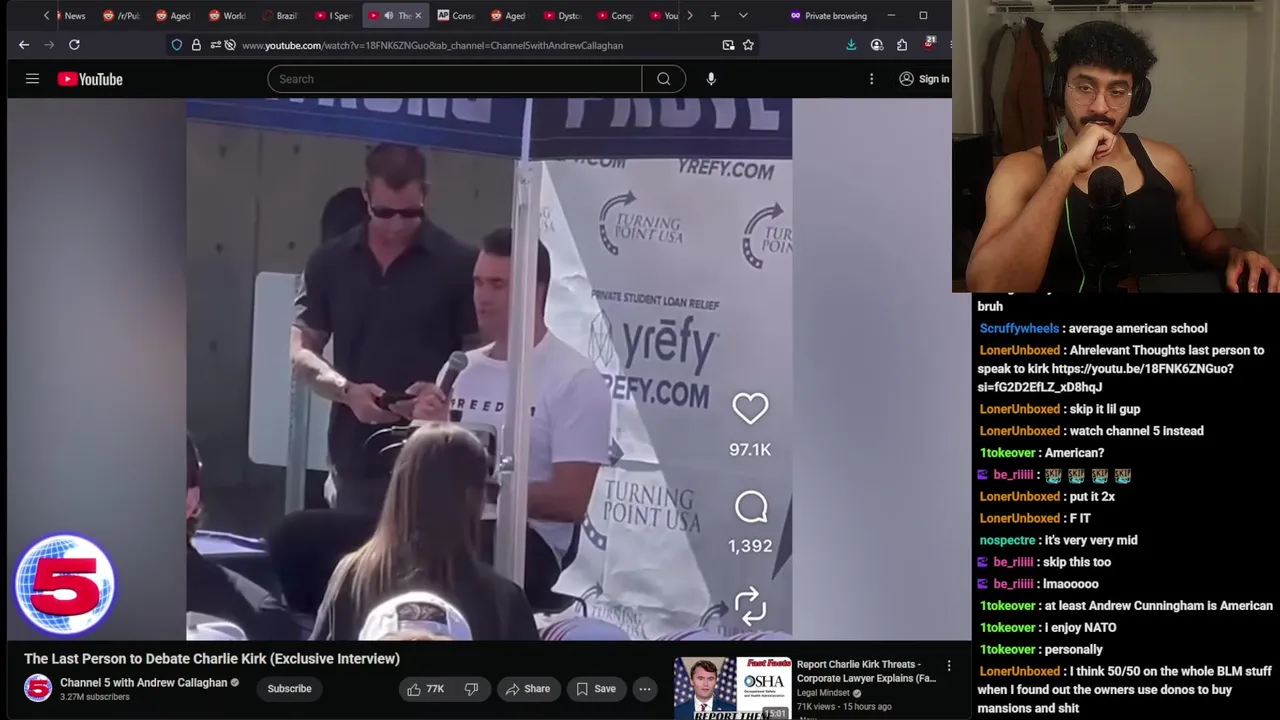Open the extensions puzzle icon
Viewport: 1280px width, 720px height.
(x=902, y=45)
